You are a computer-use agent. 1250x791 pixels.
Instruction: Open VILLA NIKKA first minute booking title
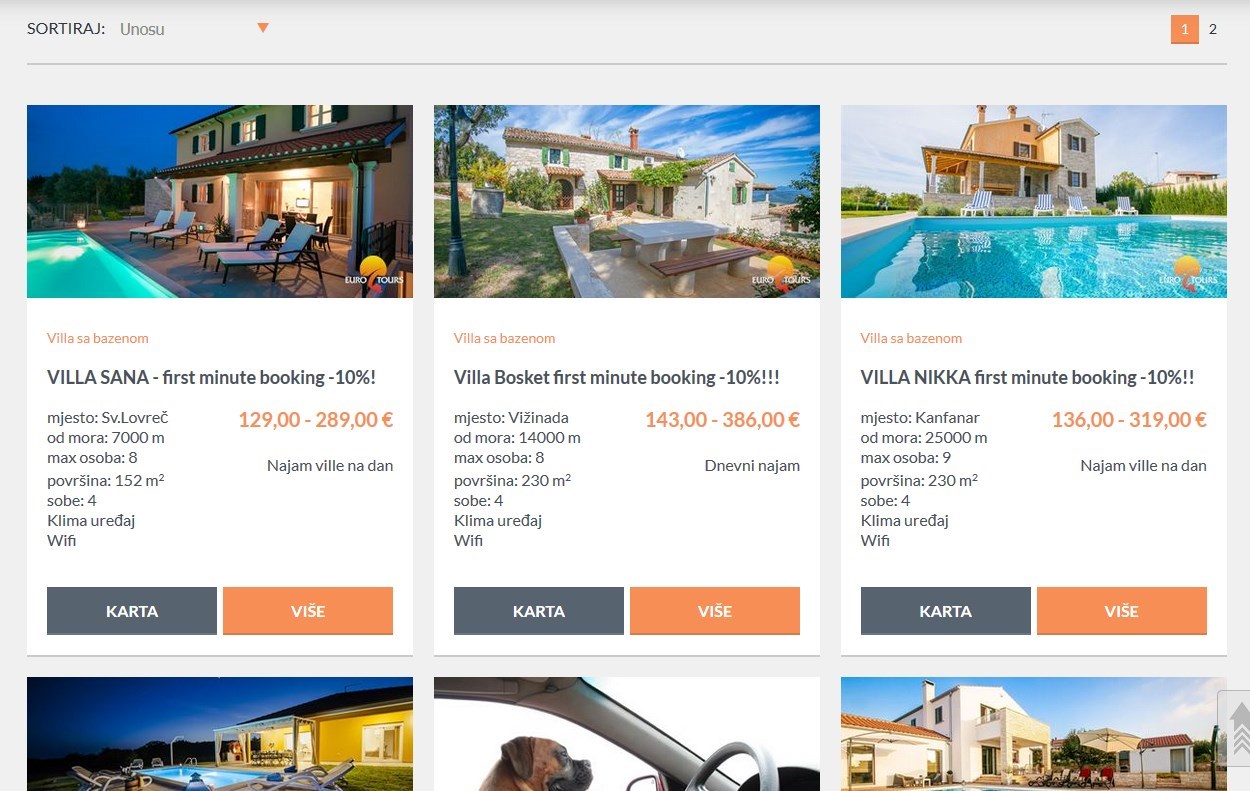tap(1028, 378)
